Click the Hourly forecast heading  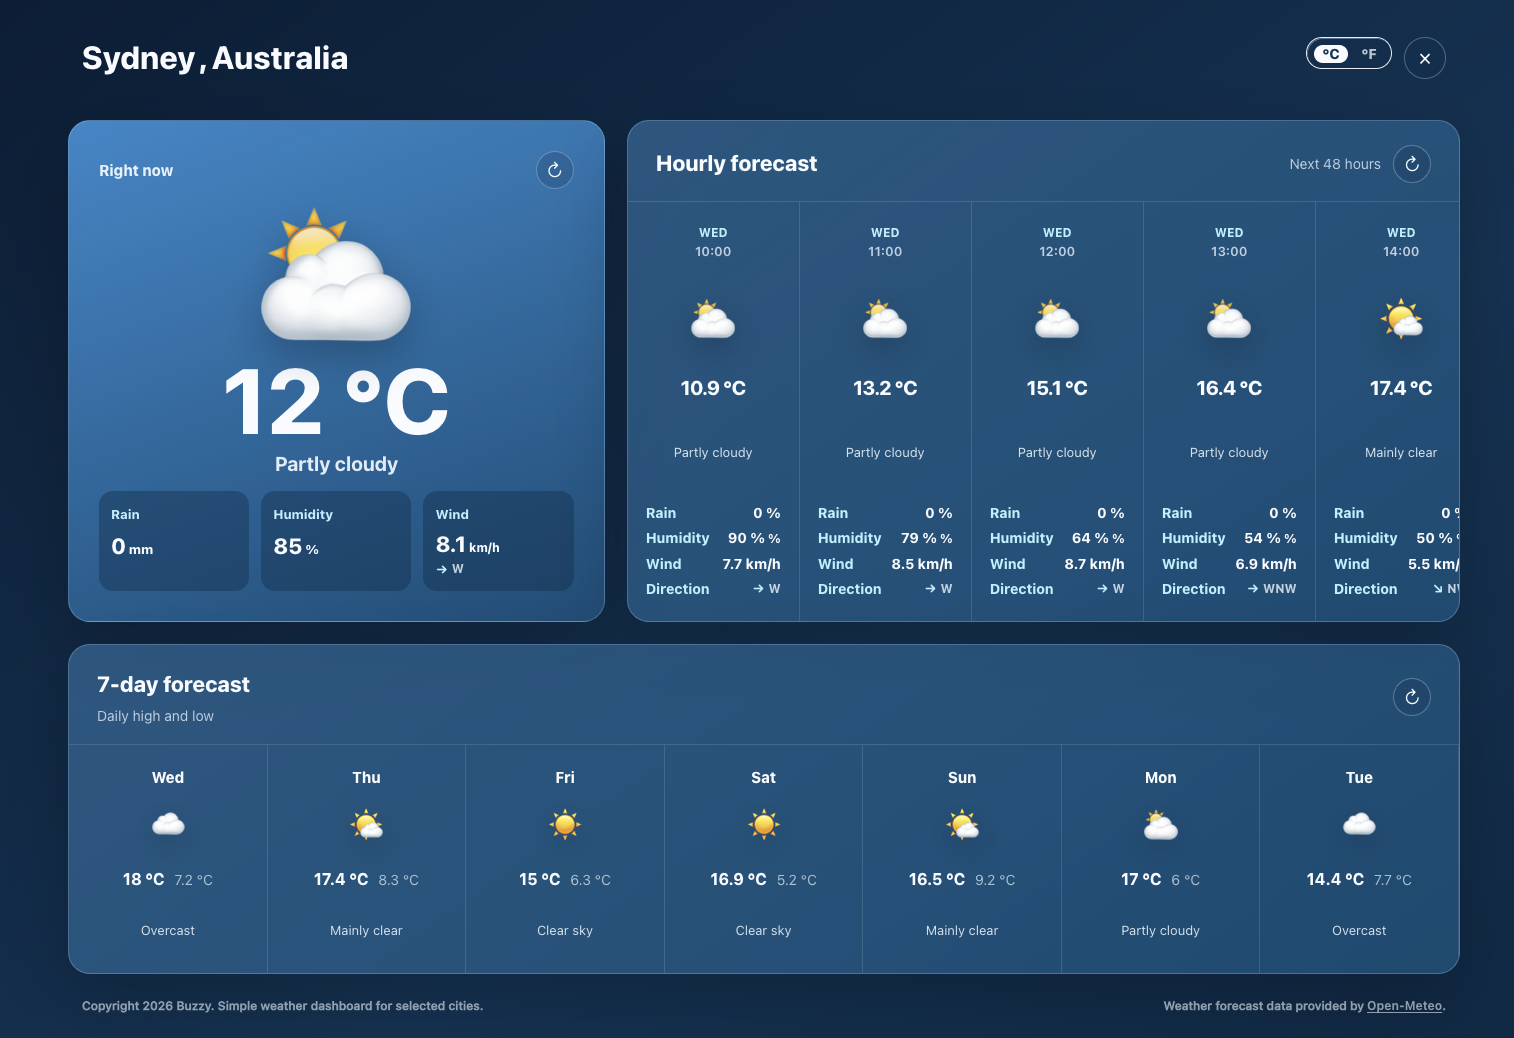(736, 164)
